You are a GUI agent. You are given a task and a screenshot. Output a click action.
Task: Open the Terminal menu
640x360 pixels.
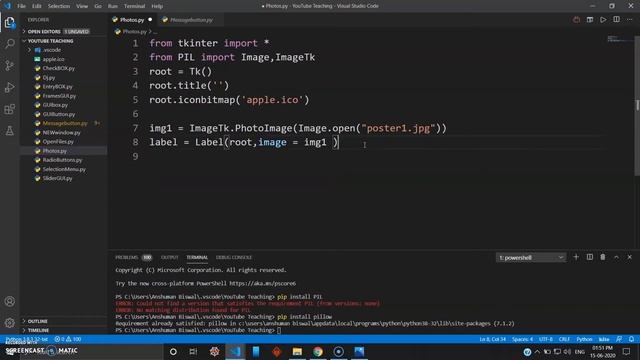[x=134, y=6]
